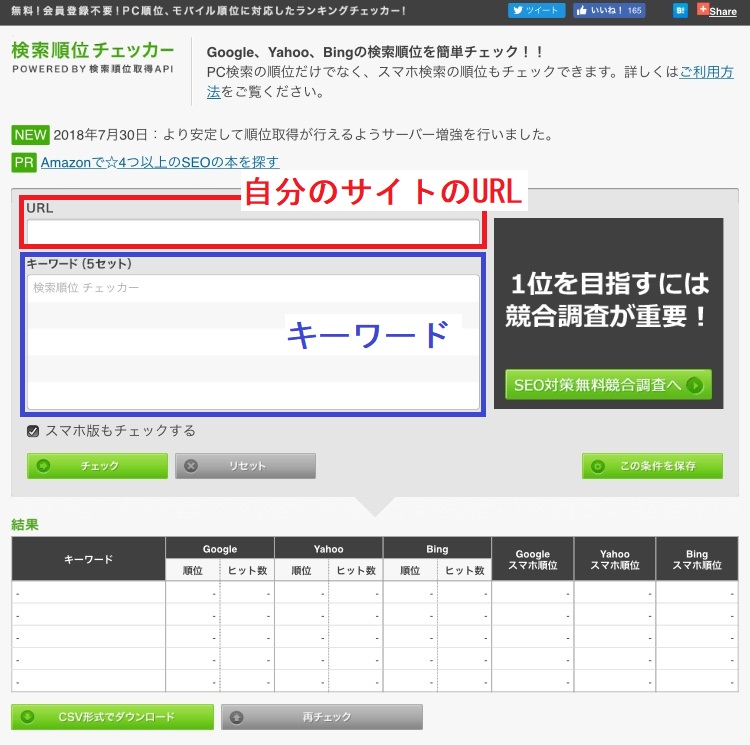Image resolution: width=750 pixels, height=745 pixels.
Task: Click the 2018年7月30日 server notice text
Action: 303,135
